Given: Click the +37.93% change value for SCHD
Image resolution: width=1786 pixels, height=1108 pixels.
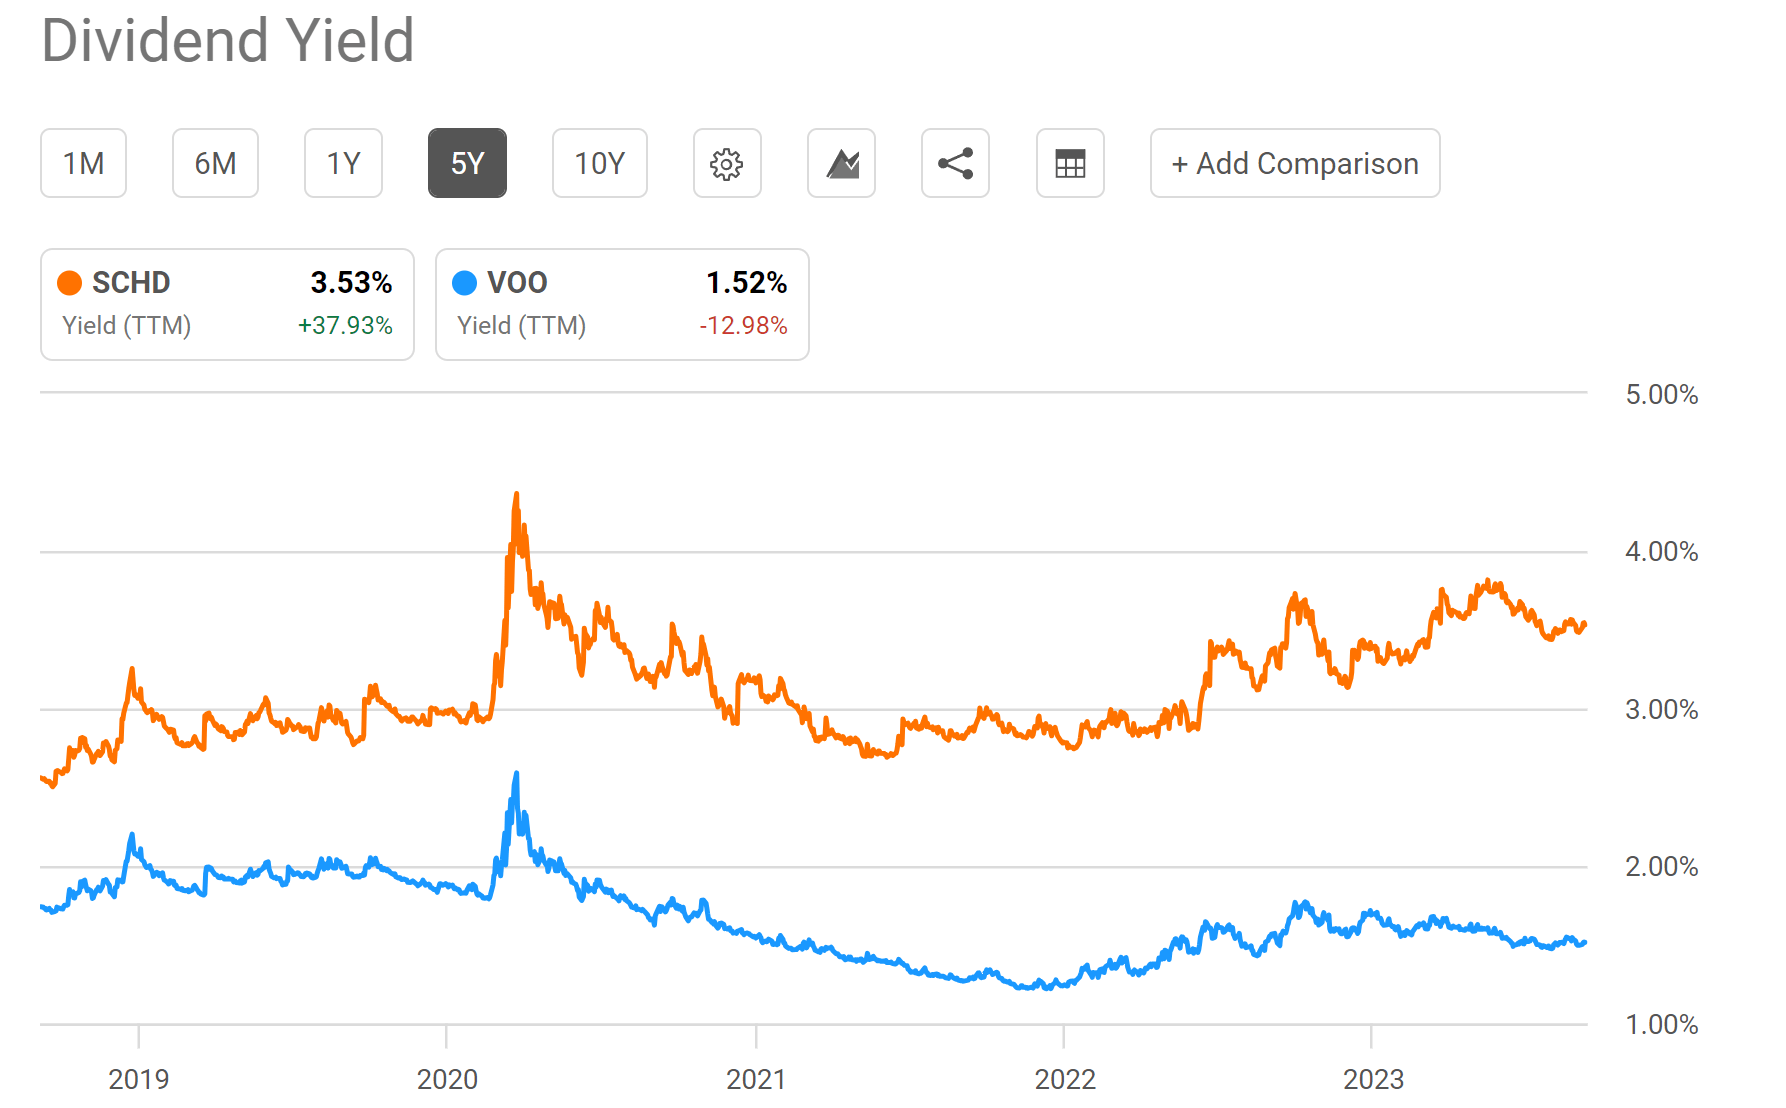Looking at the screenshot, I should 346,325.
